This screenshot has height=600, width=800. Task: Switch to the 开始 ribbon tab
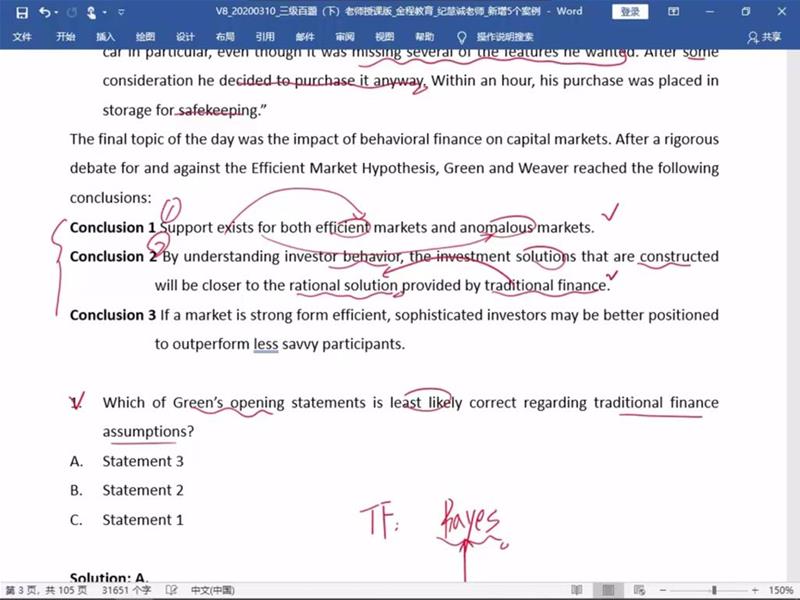[x=65, y=37]
